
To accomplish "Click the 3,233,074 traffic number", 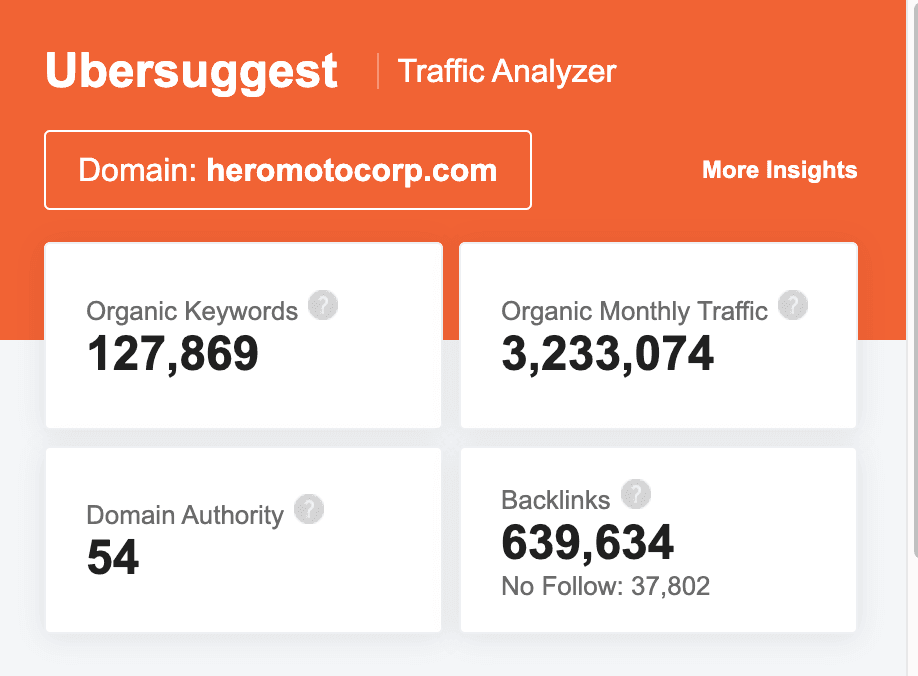I will pyautogui.click(x=608, y=353).
